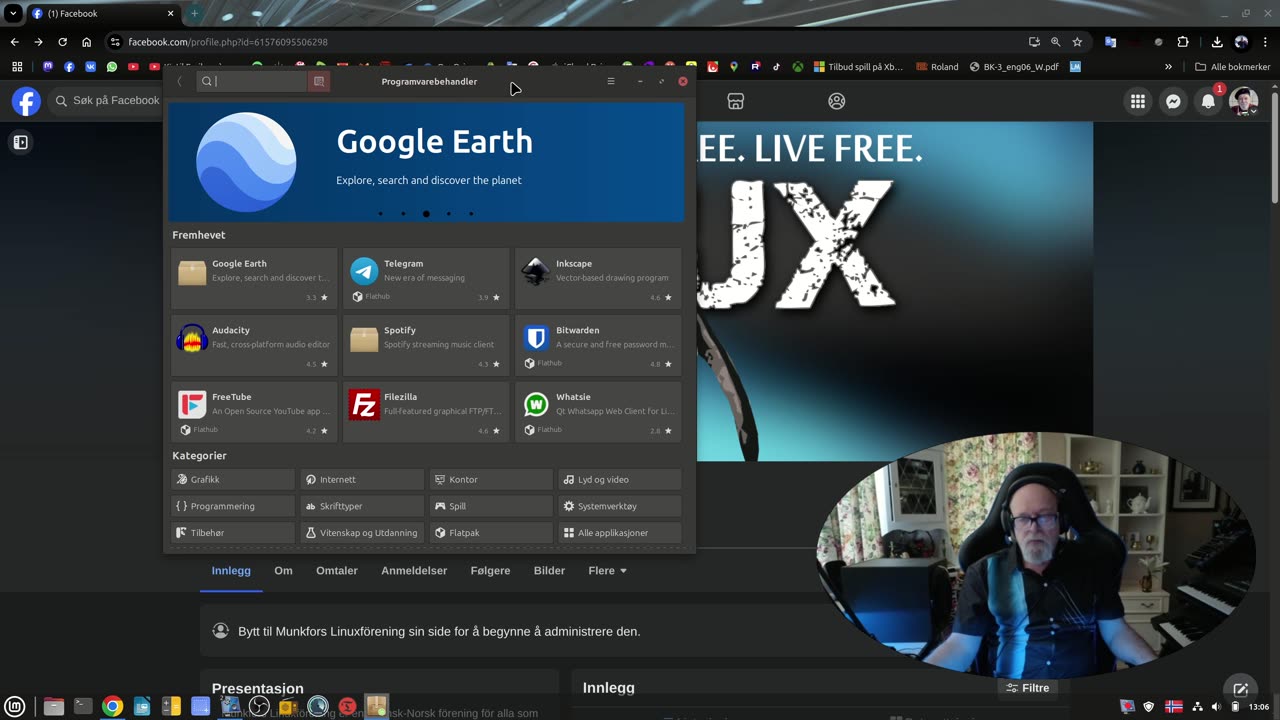Image resolution: width=1280 pixels, height=720 pixels.
Task: Open Alle applikasjoner category
Action: 620,533
